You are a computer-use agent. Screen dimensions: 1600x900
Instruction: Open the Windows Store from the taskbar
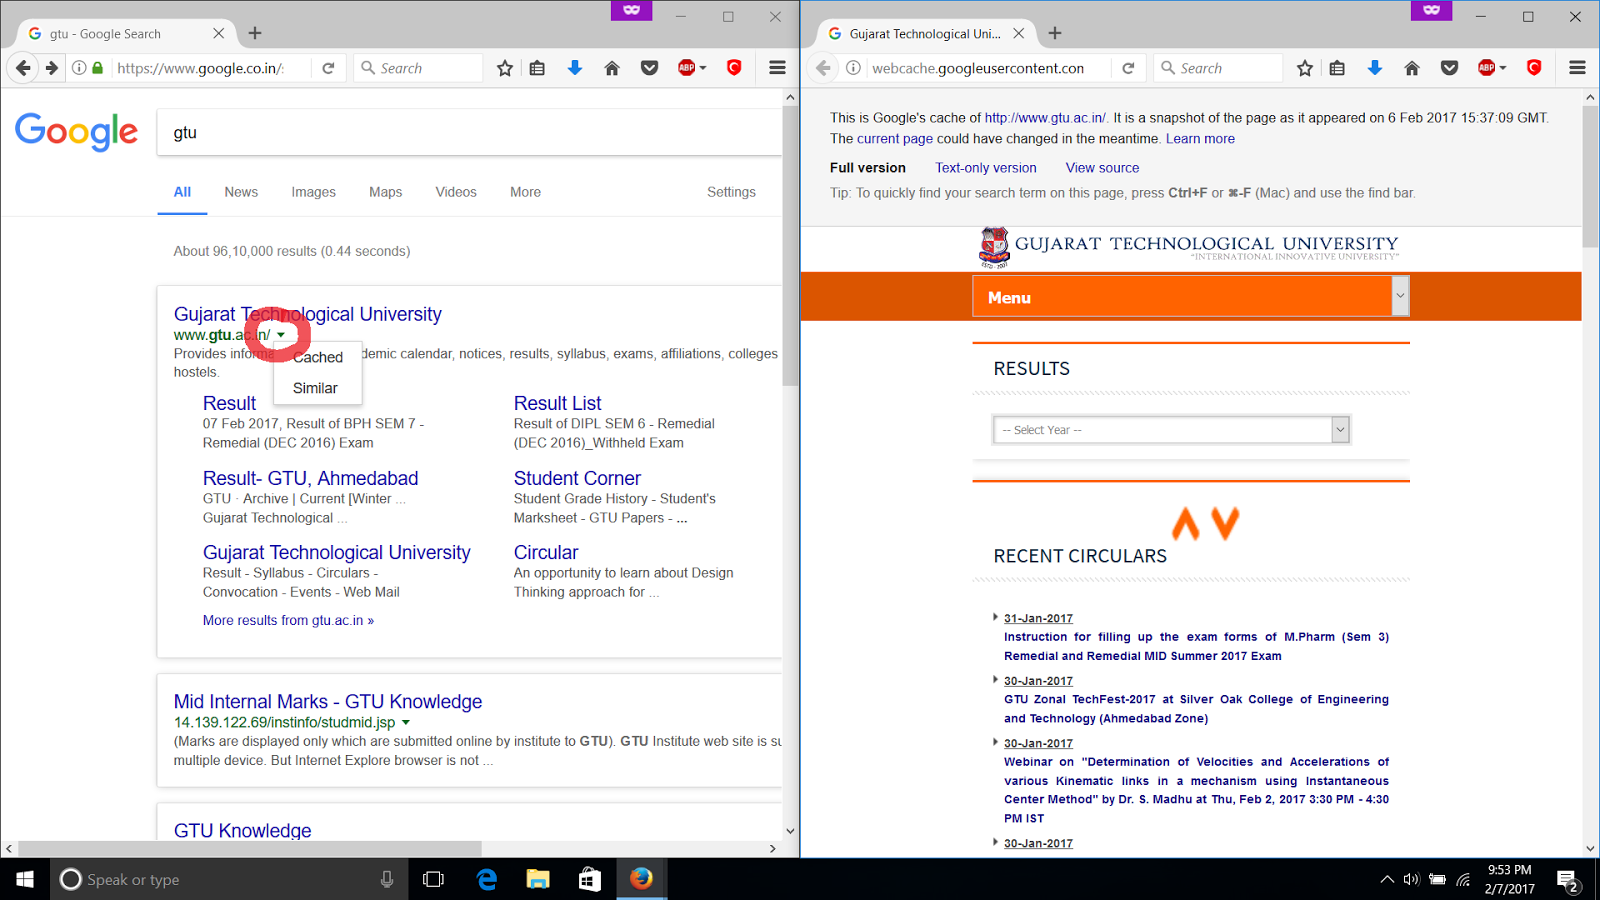coord(590,879)
